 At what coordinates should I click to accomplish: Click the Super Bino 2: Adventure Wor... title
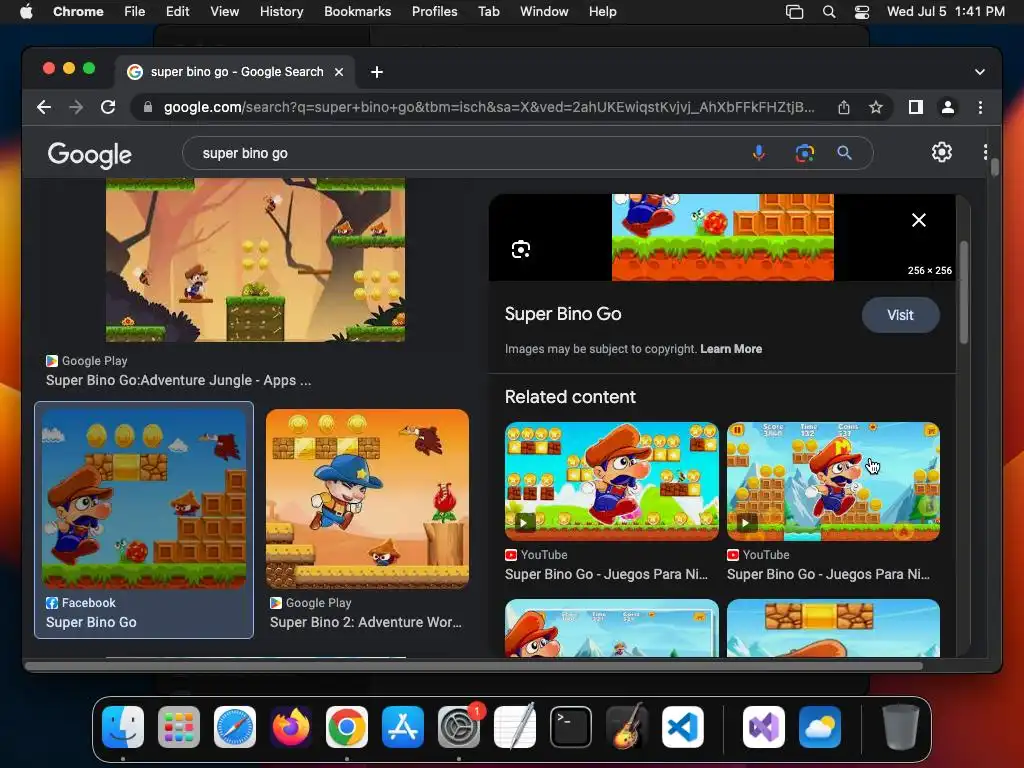pos(366,622)
